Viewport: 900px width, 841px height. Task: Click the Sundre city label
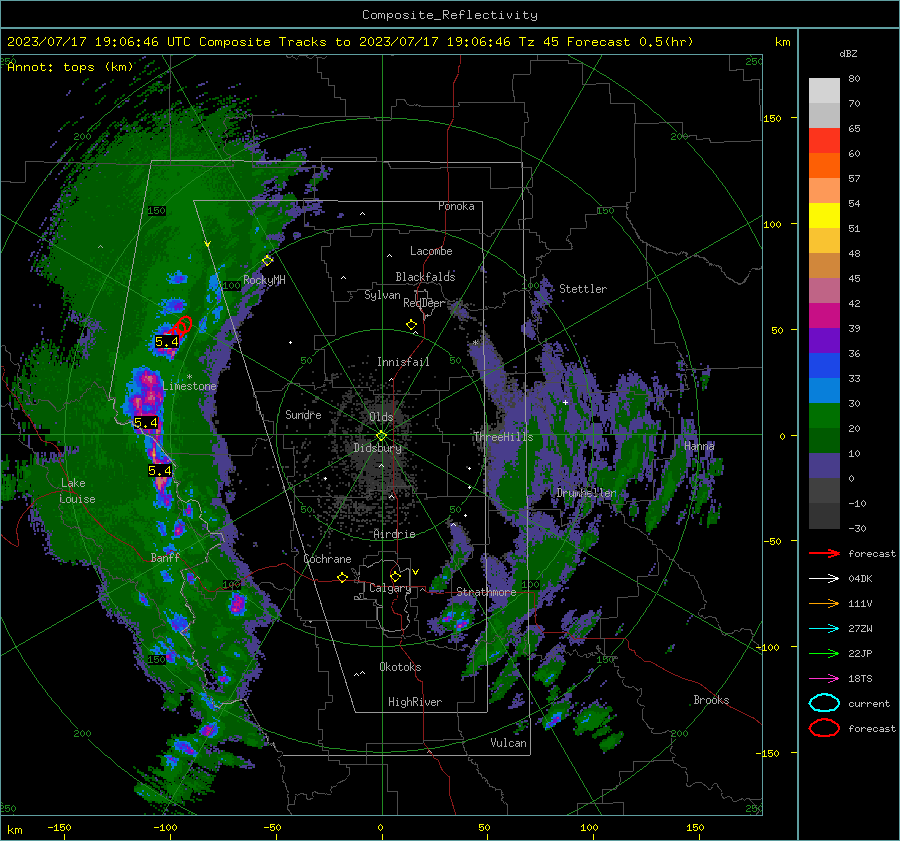303,414
